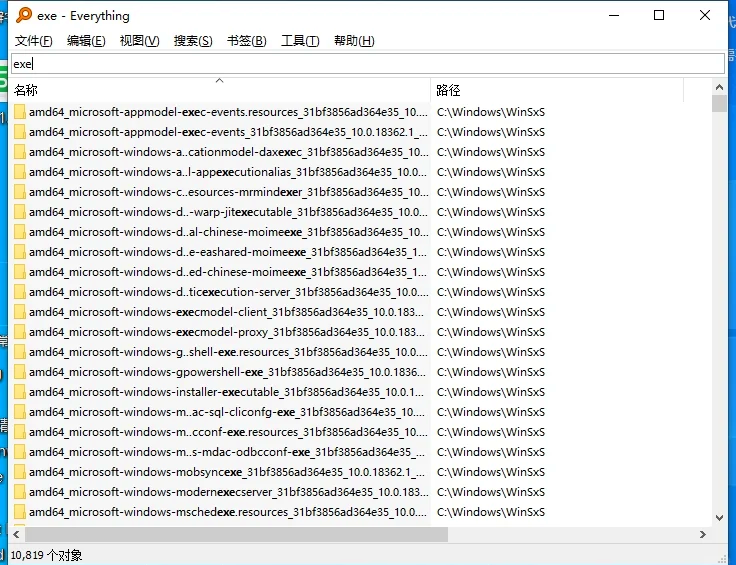
Task: Click folder icon of execmodel-proxy row
Action: pos(20,332)
